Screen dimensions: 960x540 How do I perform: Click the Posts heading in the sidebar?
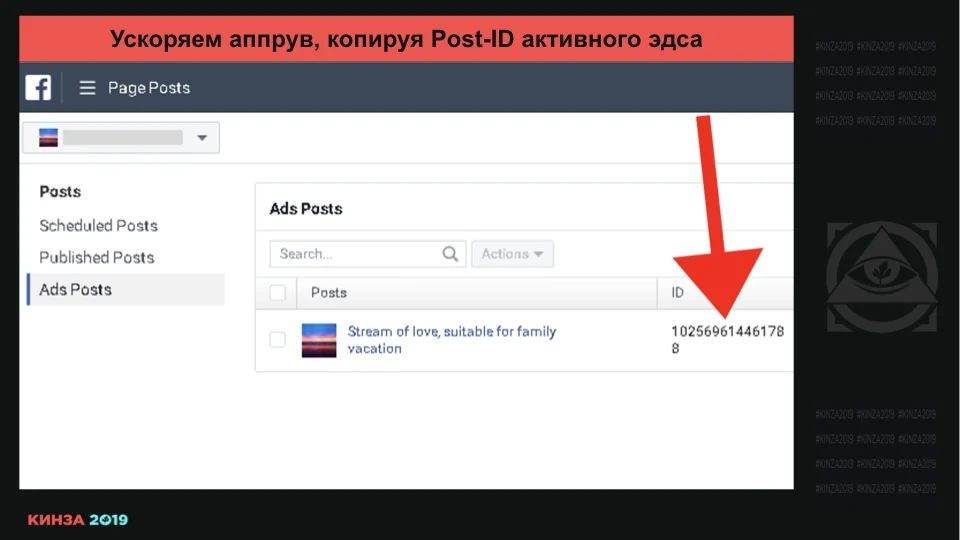pos(60,192)
